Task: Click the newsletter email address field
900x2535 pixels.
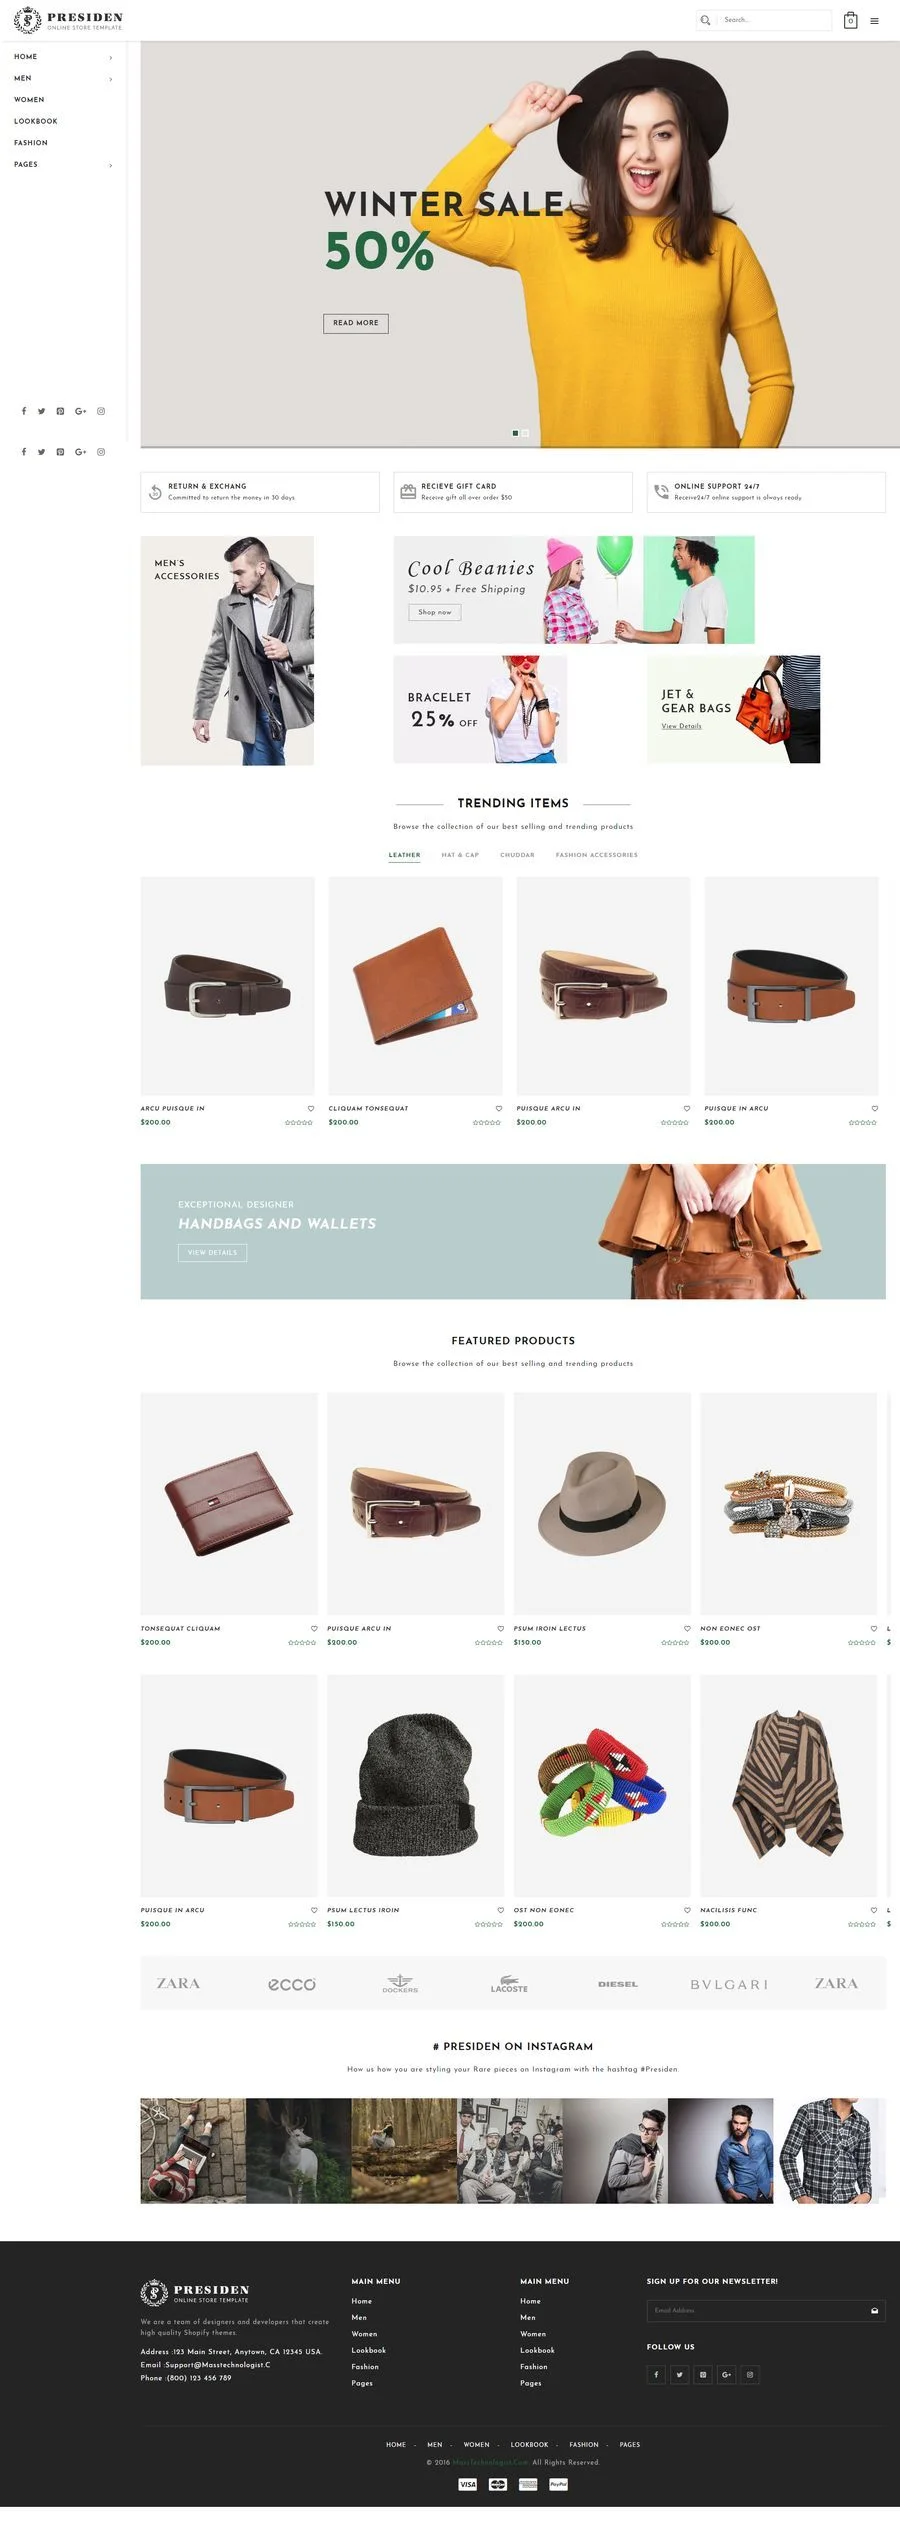Action: 756,2310
